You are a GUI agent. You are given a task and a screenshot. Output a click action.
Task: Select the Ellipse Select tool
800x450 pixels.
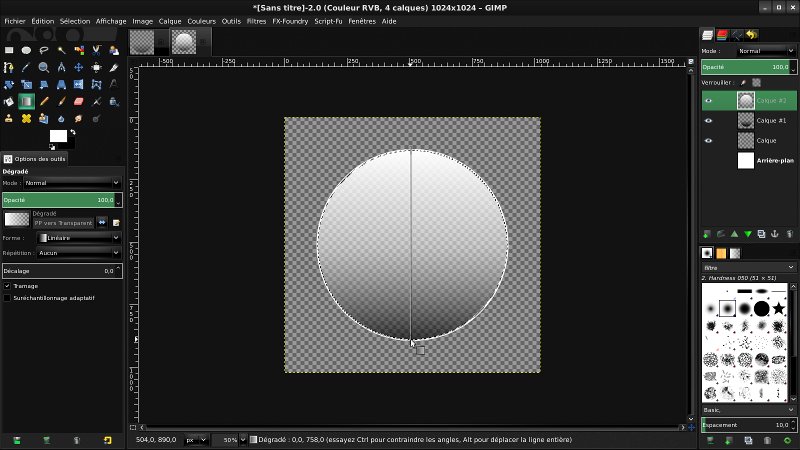[27, 50]
